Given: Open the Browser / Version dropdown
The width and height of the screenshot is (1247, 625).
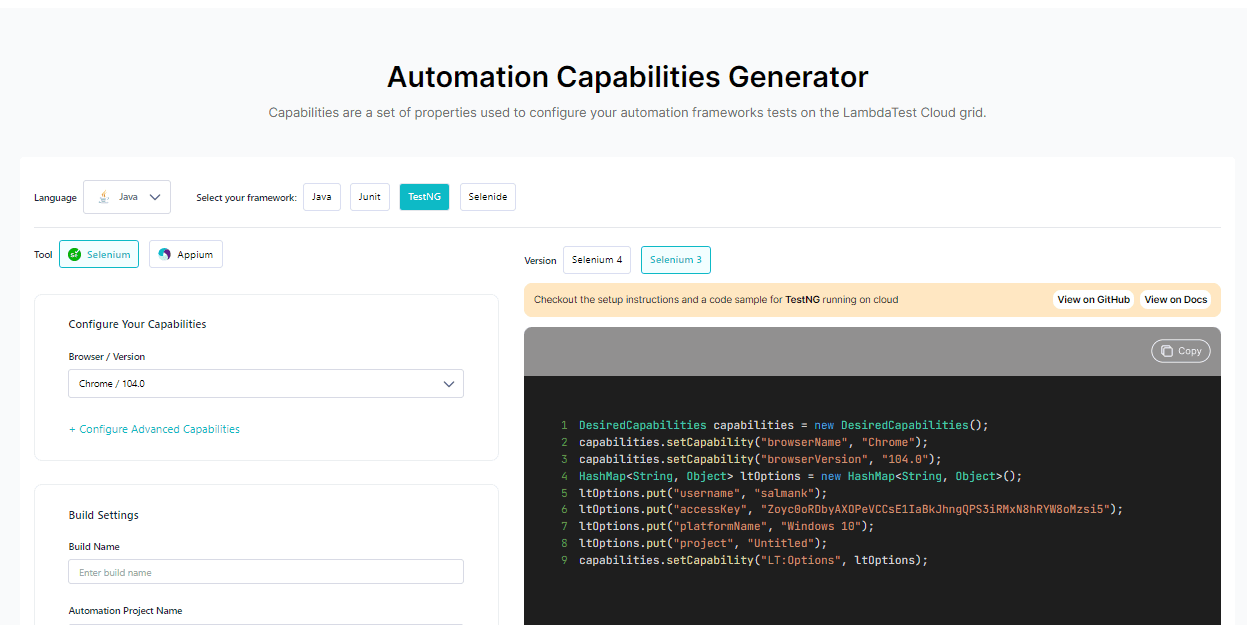Looking at the screenshot, I should point(265,383).
